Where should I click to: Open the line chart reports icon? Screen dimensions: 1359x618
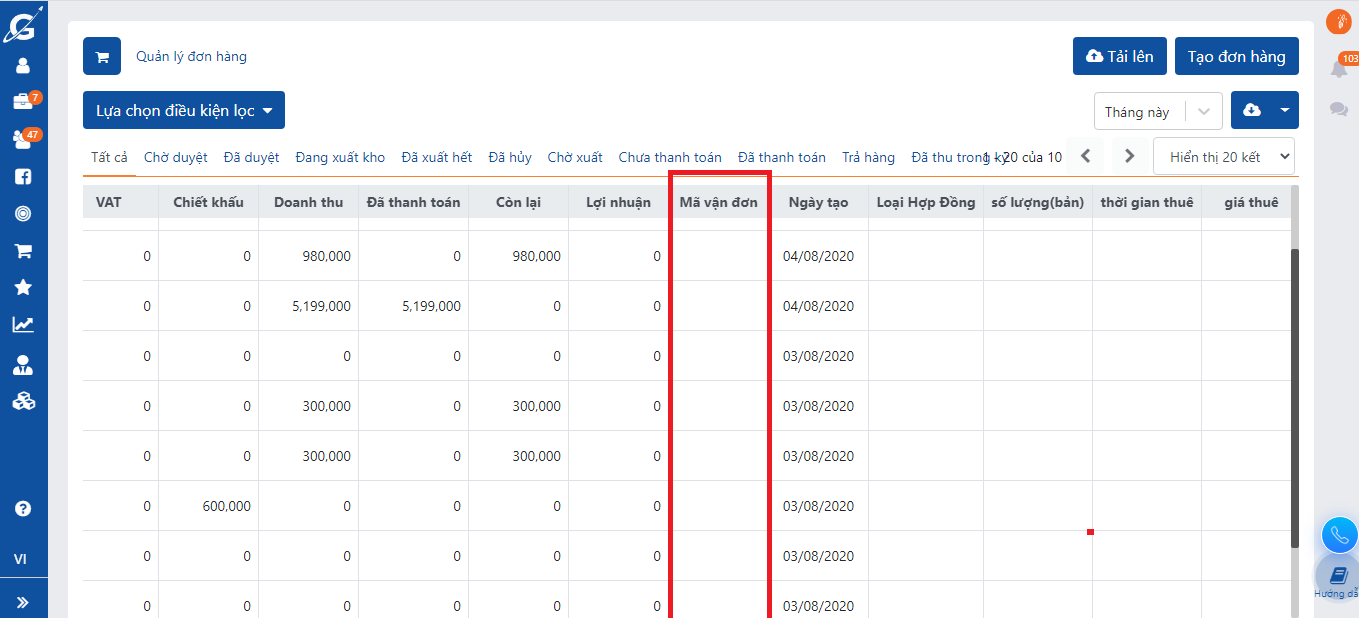[x=23, y=325]
